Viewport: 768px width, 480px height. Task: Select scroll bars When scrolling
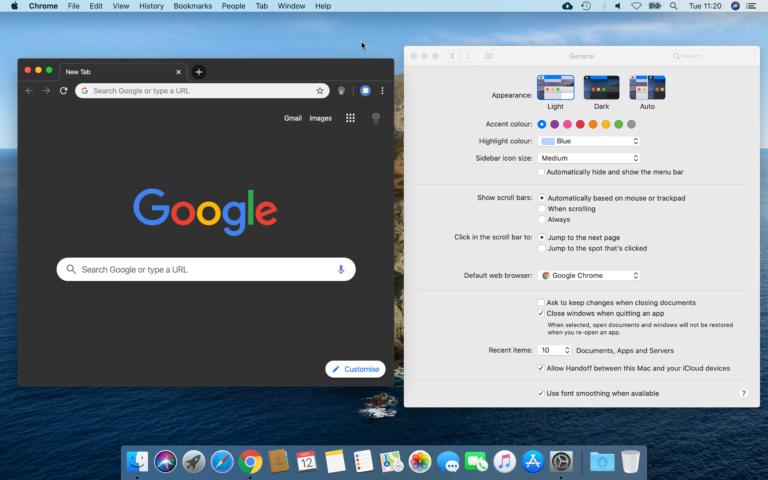(x=541, y=209)
